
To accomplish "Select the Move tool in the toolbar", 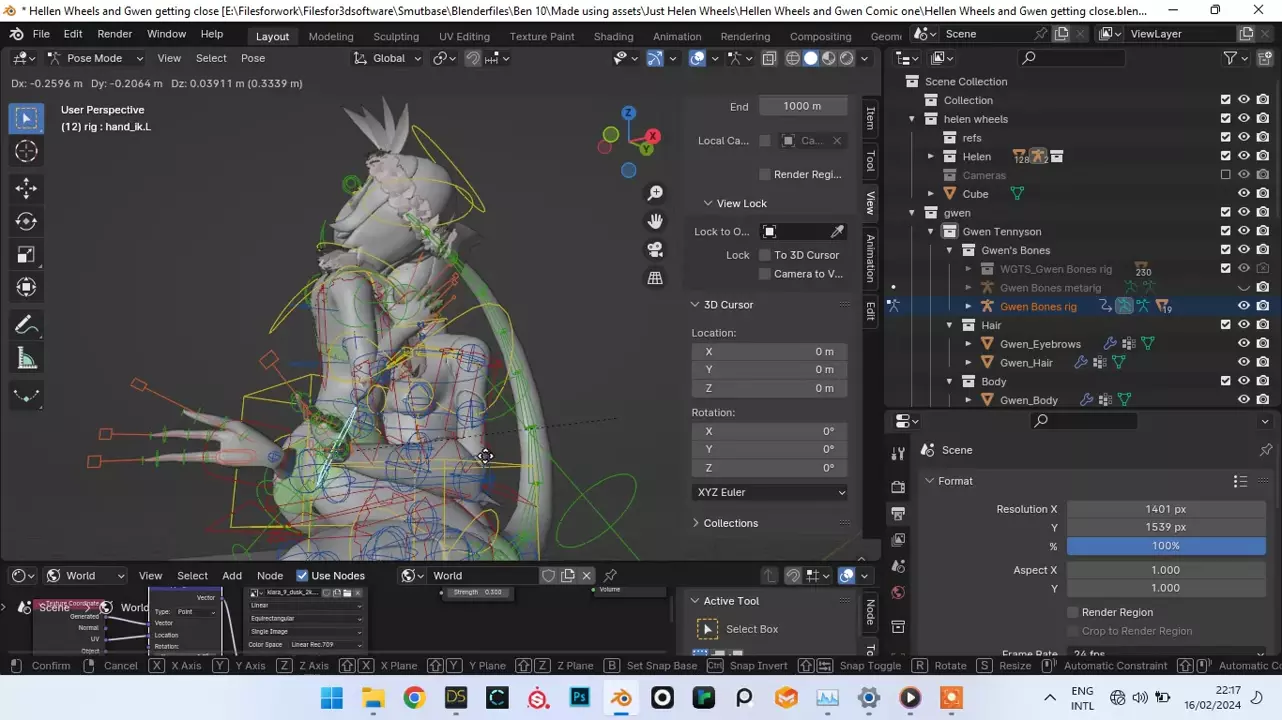I will 27,188.
